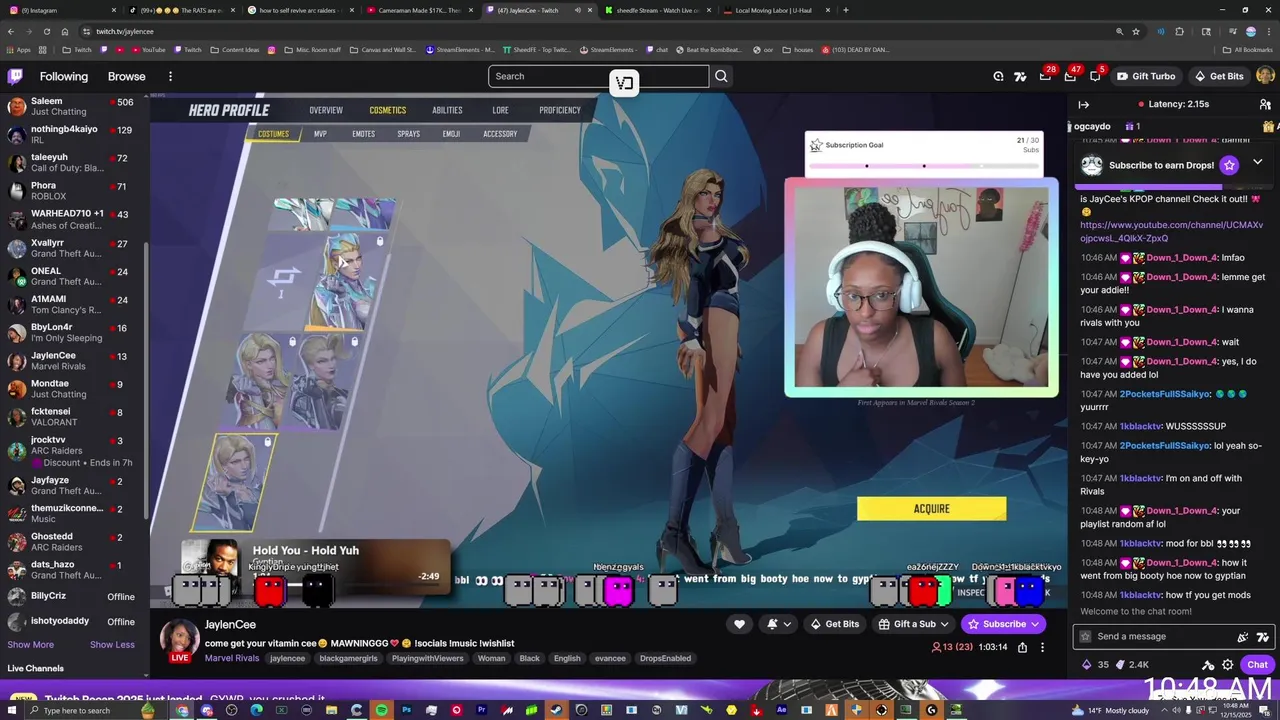1280x720 pixels.
Task: Click Show More in the sidebar
Action: point(31,644)
